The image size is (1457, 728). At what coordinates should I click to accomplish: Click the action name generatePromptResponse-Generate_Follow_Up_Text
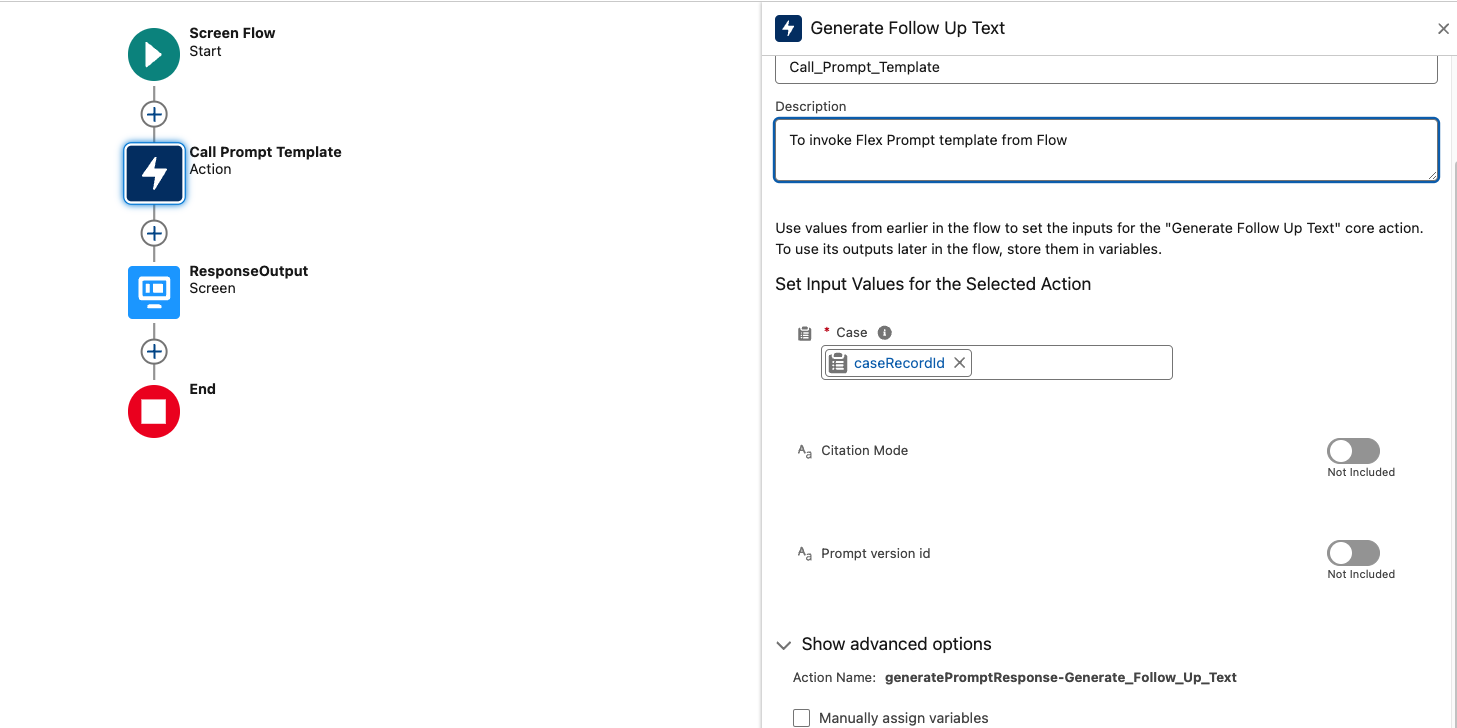coord(1061,678)
